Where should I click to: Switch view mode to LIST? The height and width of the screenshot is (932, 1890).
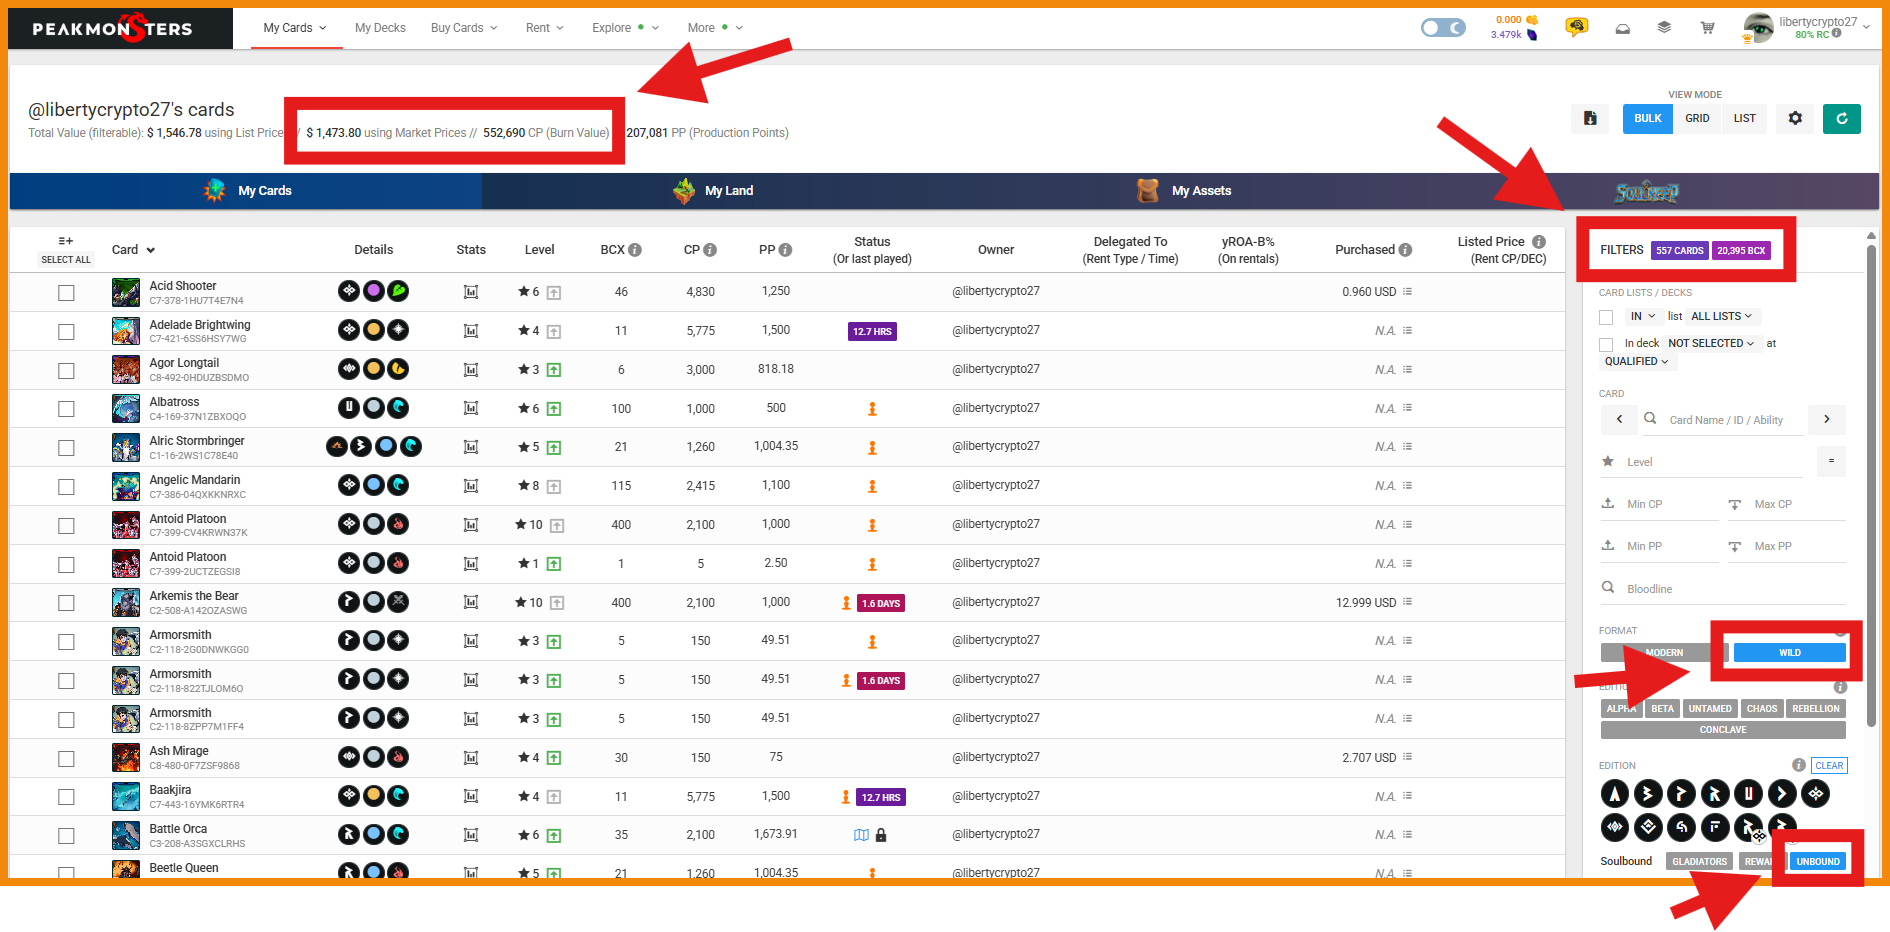[1745, 118]
